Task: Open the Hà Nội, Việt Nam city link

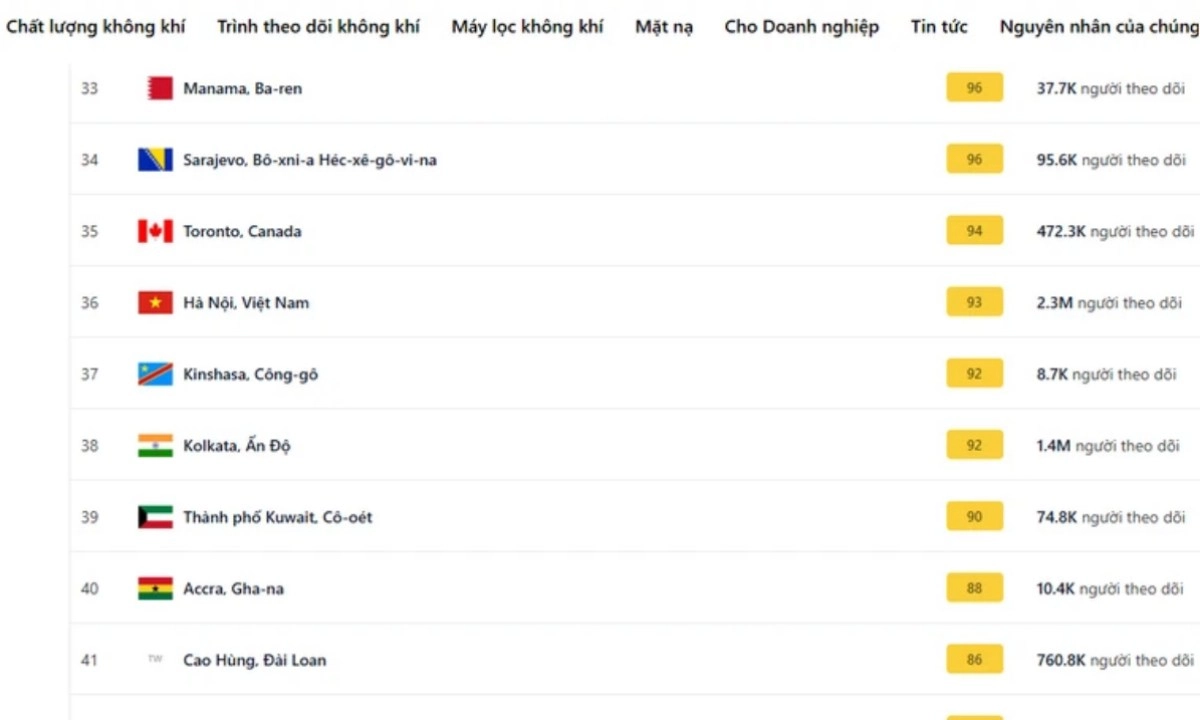Action: [x=246, y=303]
